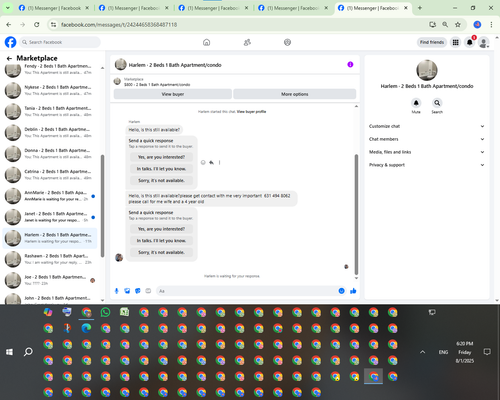This screenshot has width=500, height=400.
Task: Click the Find friends button
Action: [x=432, y=42]
